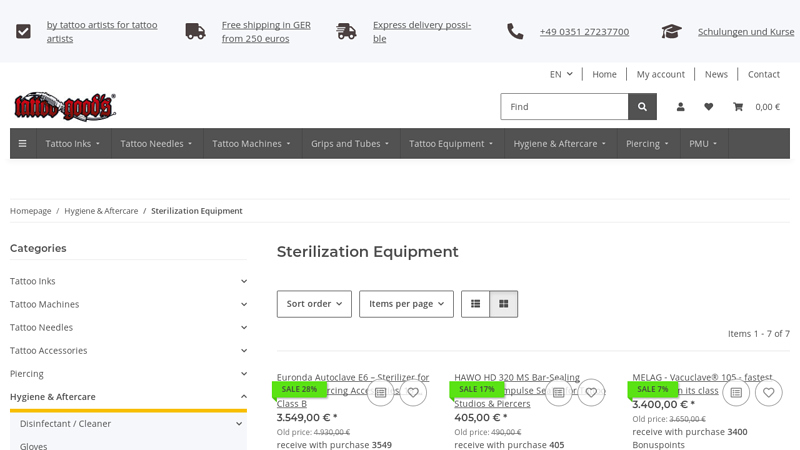Open Grips and Tubes menu
This screenshot has width=800, height=450.
pyautogui.click(x=351, y=143)
